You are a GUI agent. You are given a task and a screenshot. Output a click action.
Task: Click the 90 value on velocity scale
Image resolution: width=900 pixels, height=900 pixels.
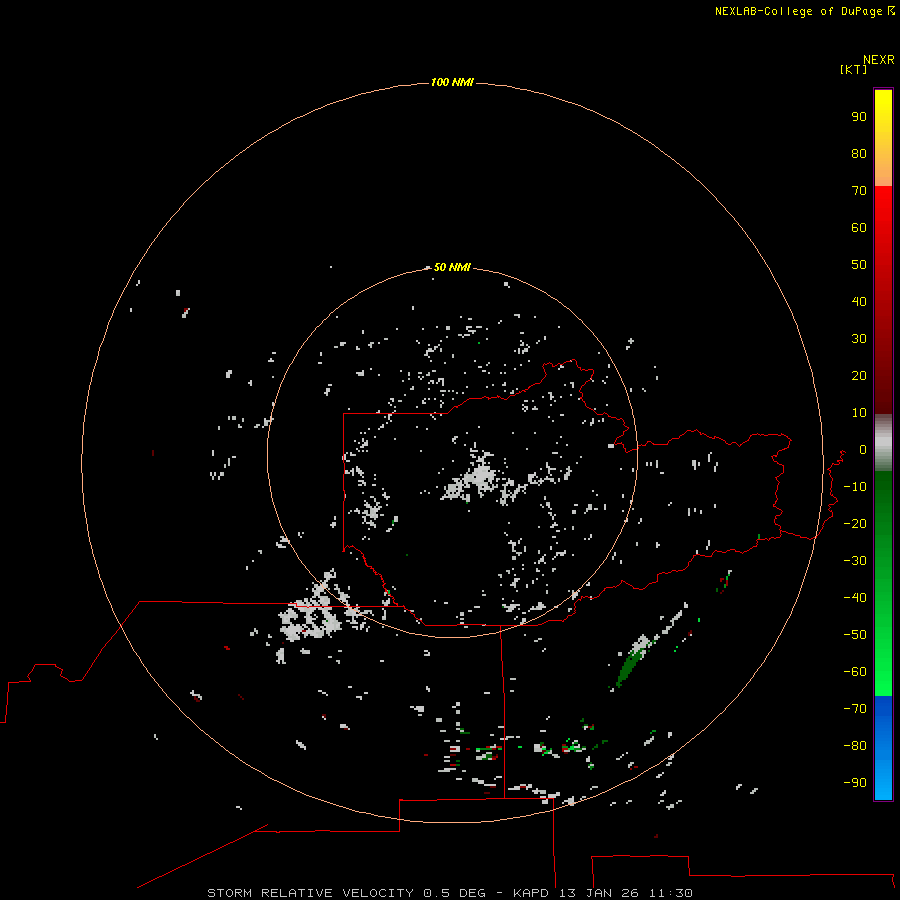859,117
